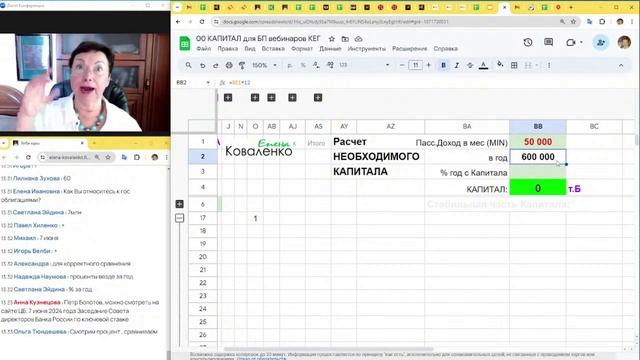Apply currency format with the р. button
The width and height of the screenshot is (640, 360).
pyautogui.click(x=290, y=65)
